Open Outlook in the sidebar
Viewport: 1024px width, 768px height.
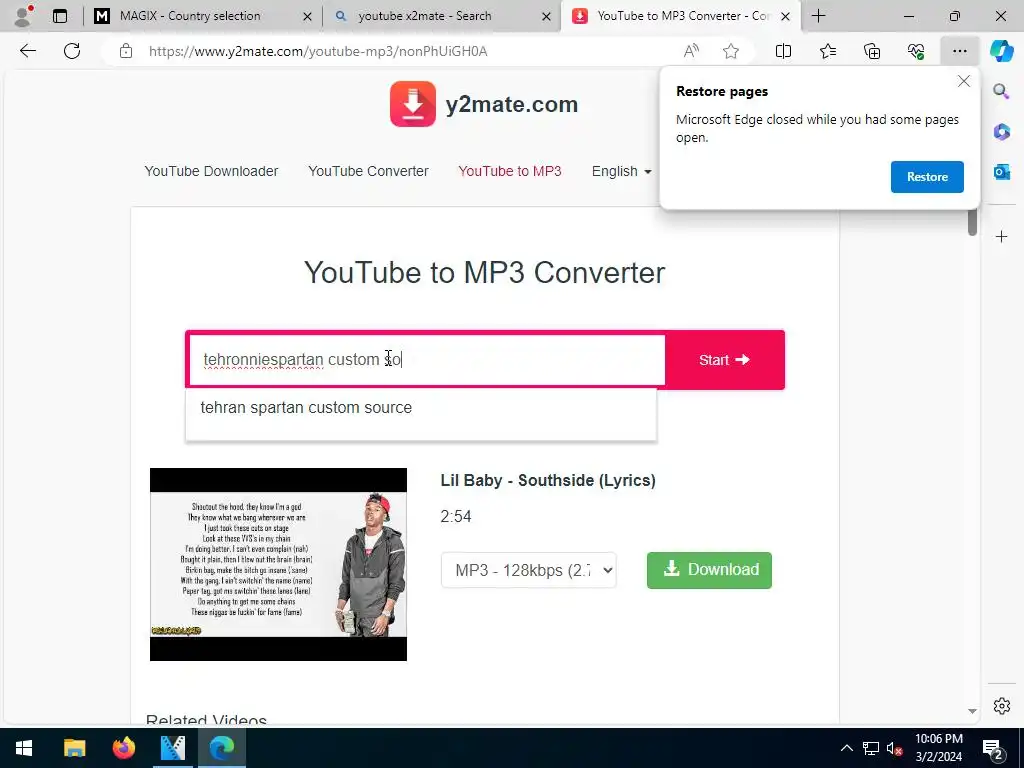(1001, 172)
